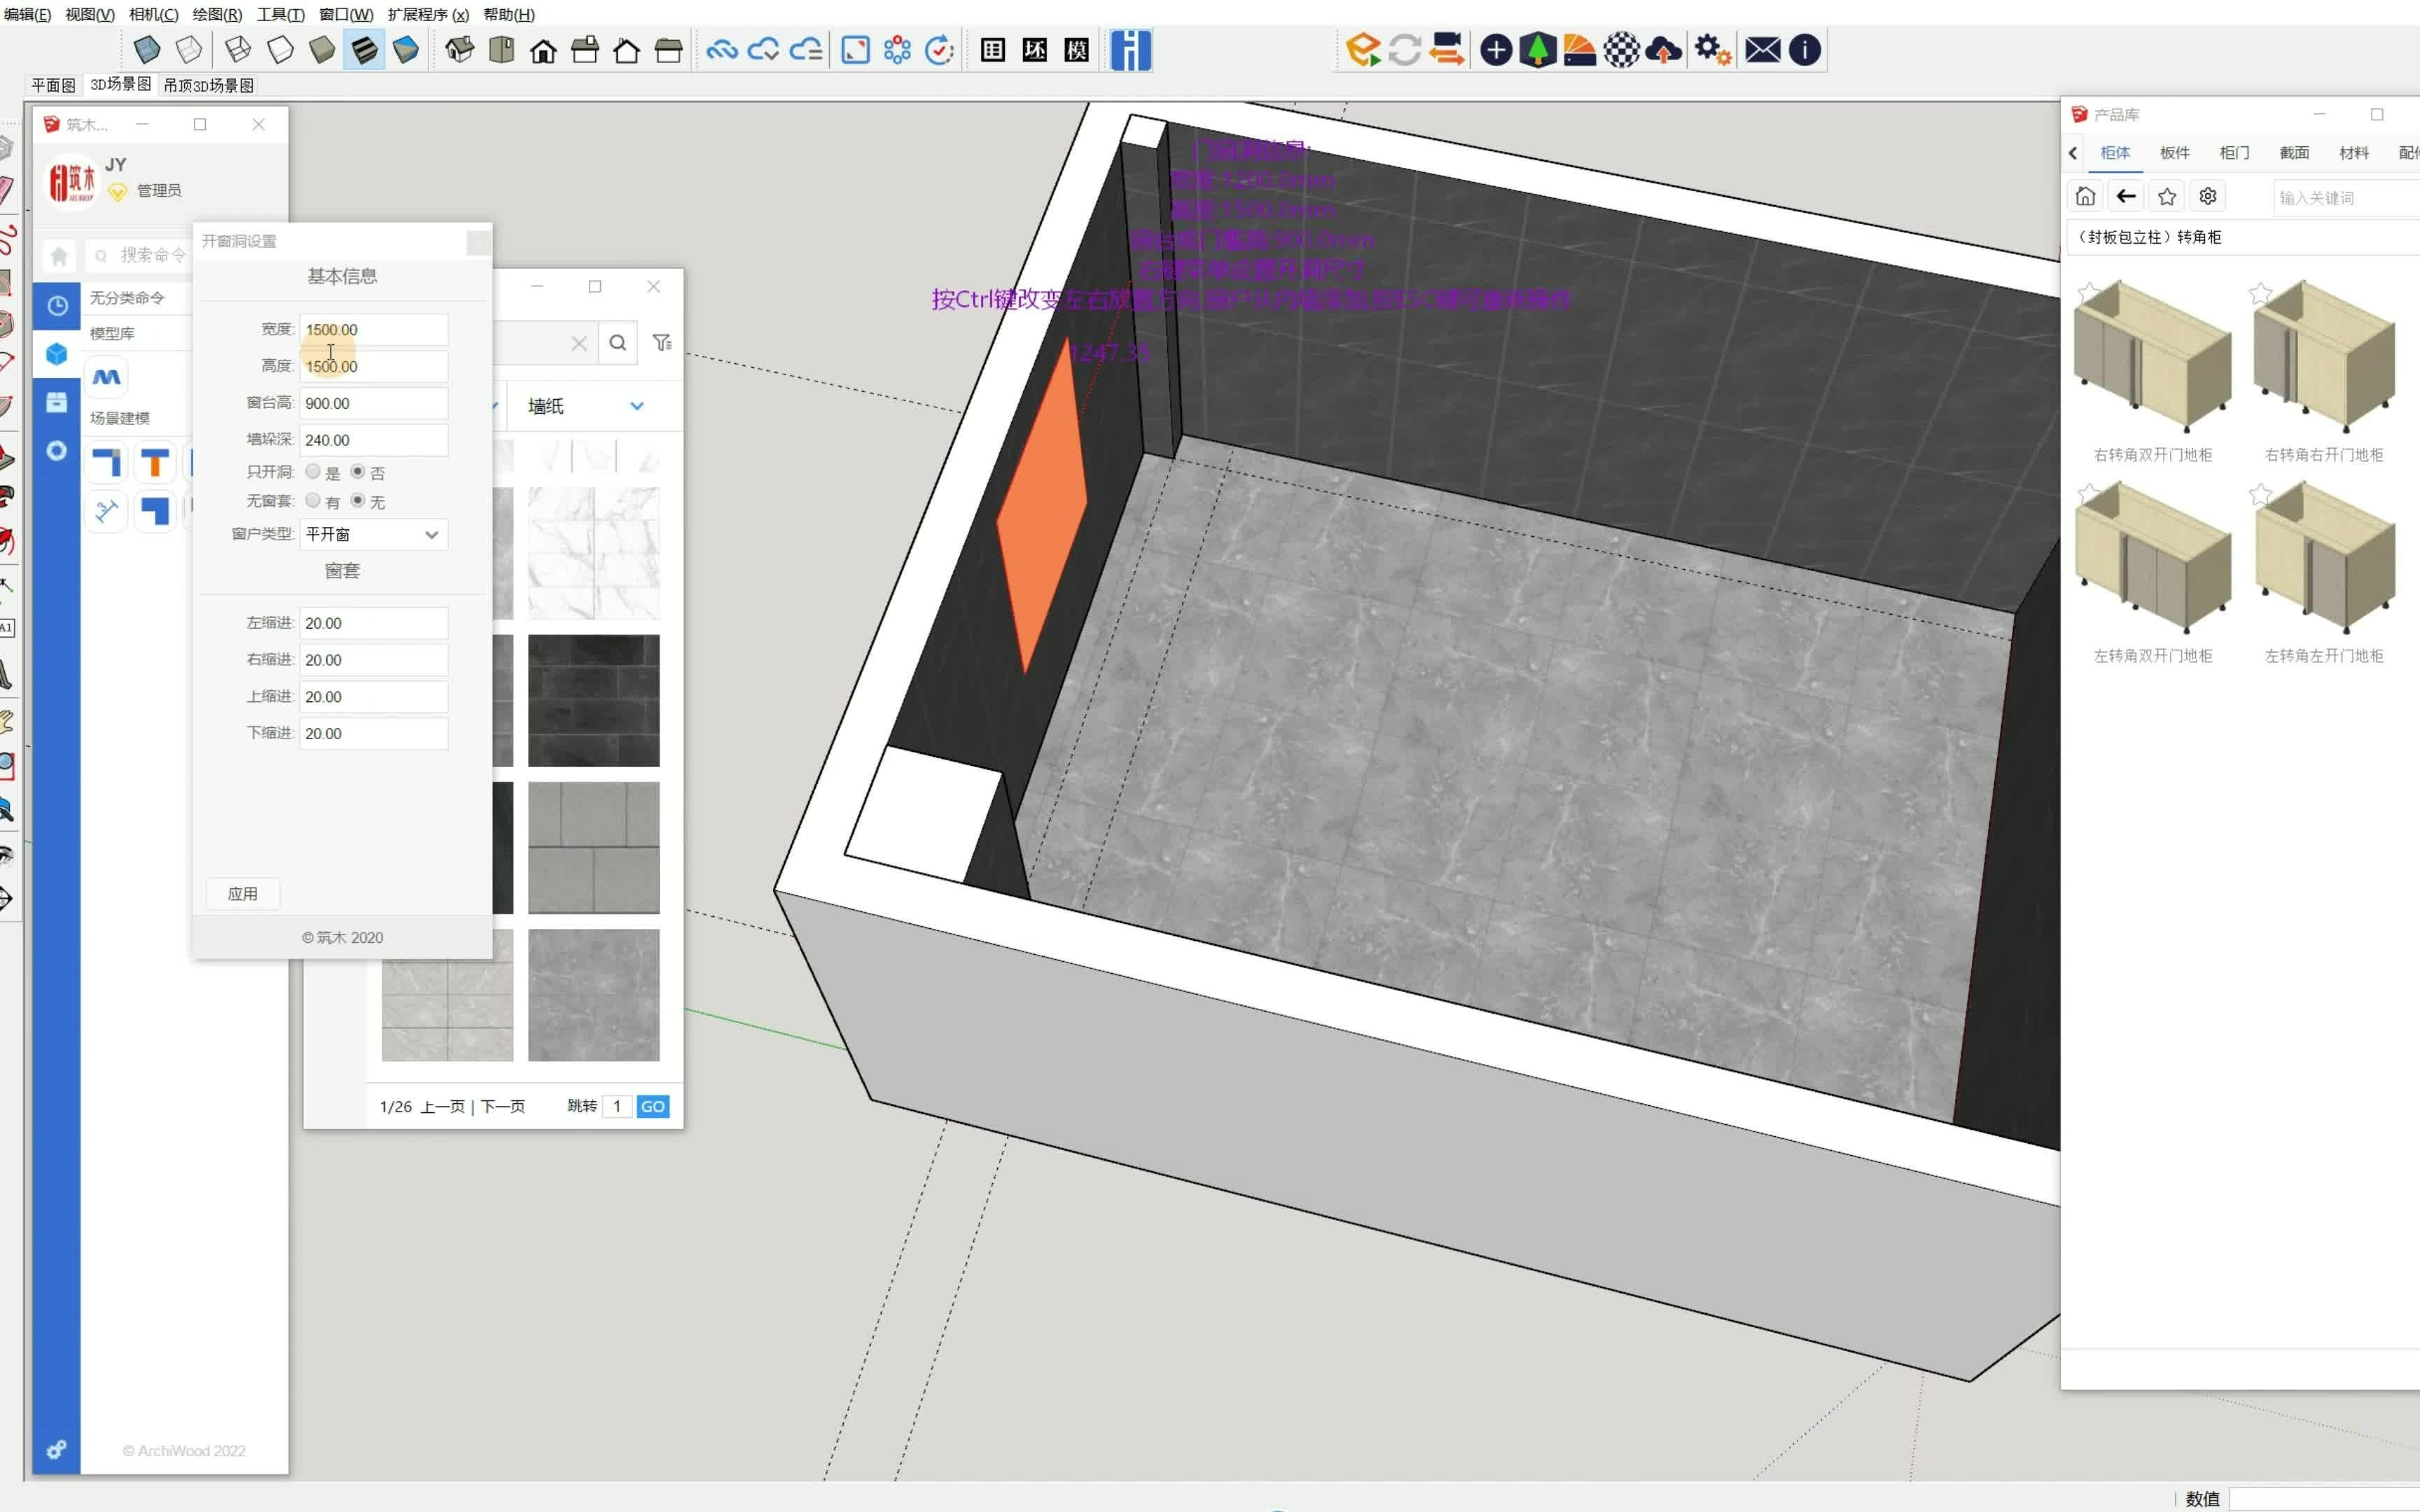Click the blue clock icon in the sidebar

coord(57,305)
